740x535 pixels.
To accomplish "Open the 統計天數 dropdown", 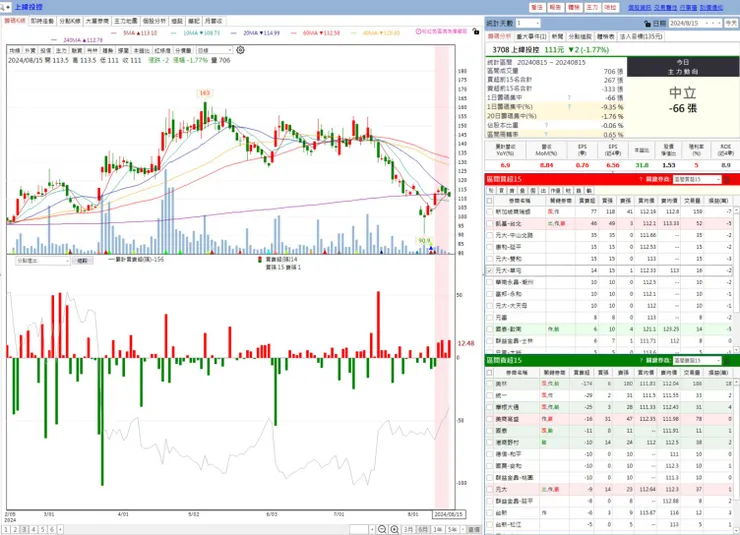I will [x=537, y=23].
